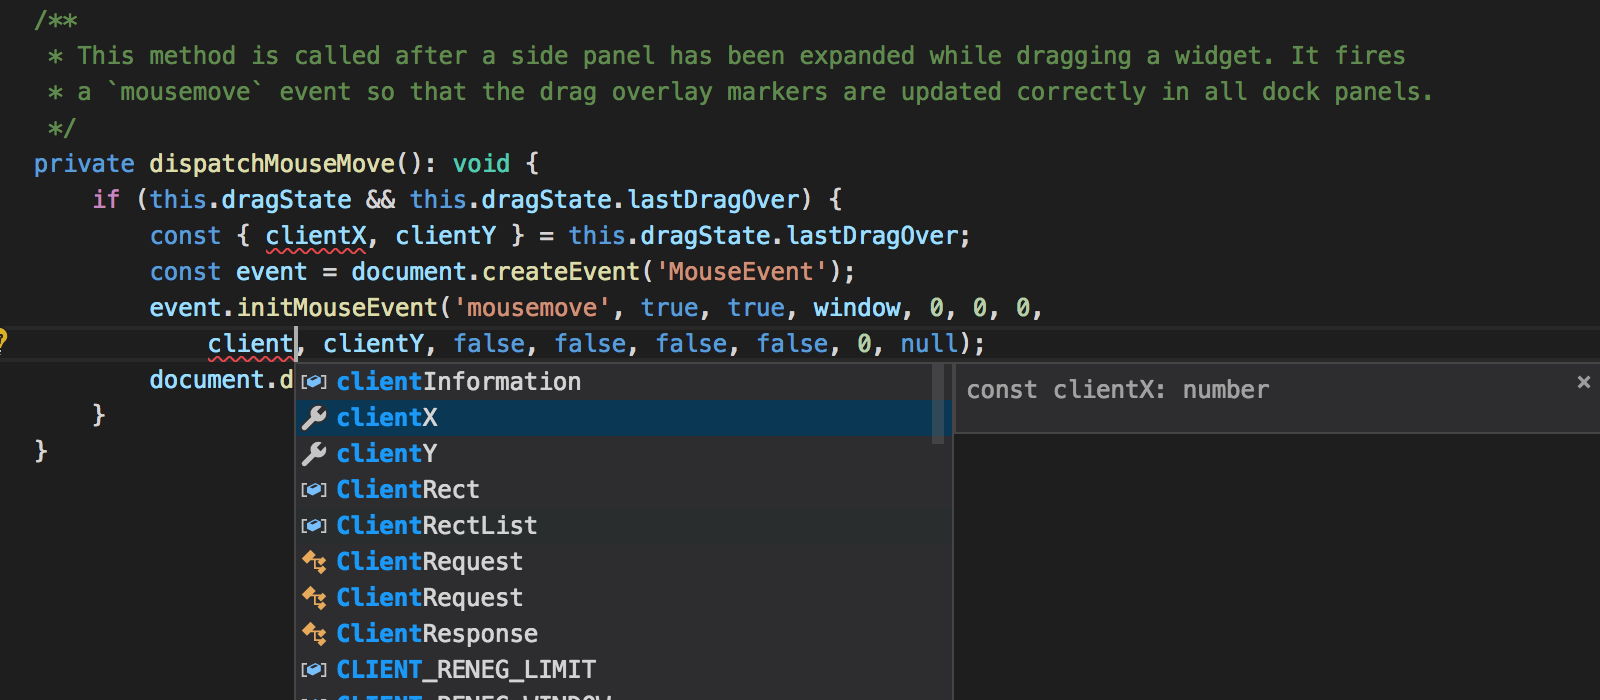
Task: Click the underlined clientX in destructuring
Action: [x=316, y=236]
